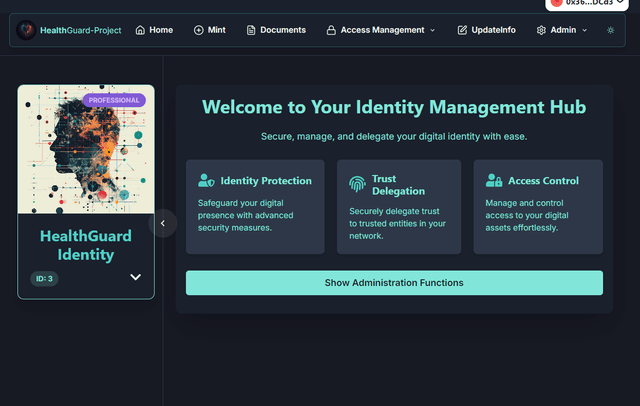Click the Mint plus-circle icon
640x406 pixels.
[x=198, y=30]
